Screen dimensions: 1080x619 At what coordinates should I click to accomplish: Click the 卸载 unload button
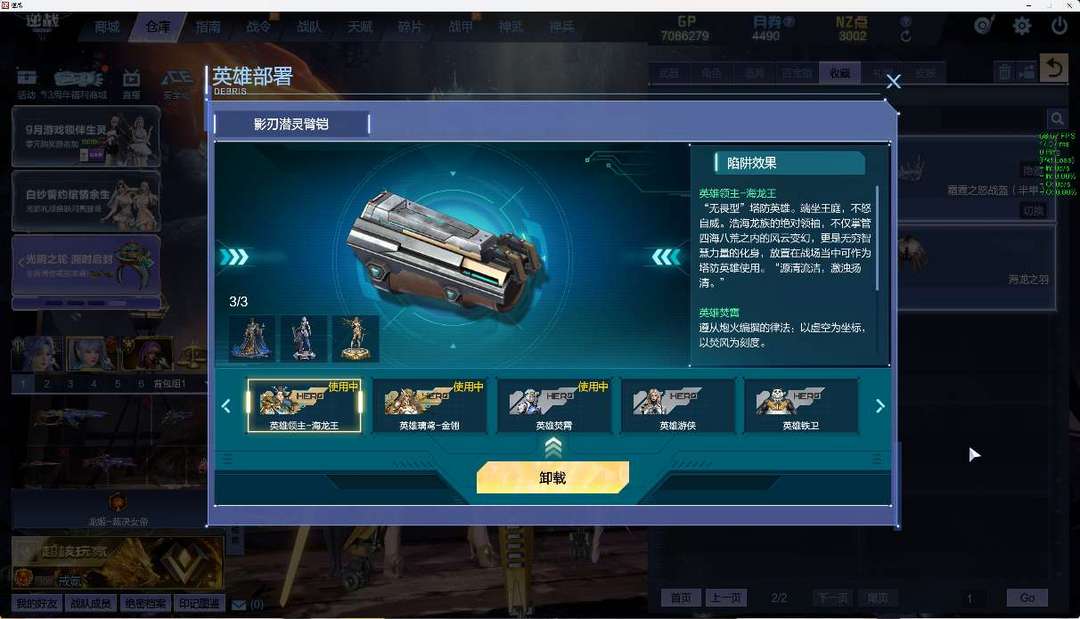[x=552, y=477]
